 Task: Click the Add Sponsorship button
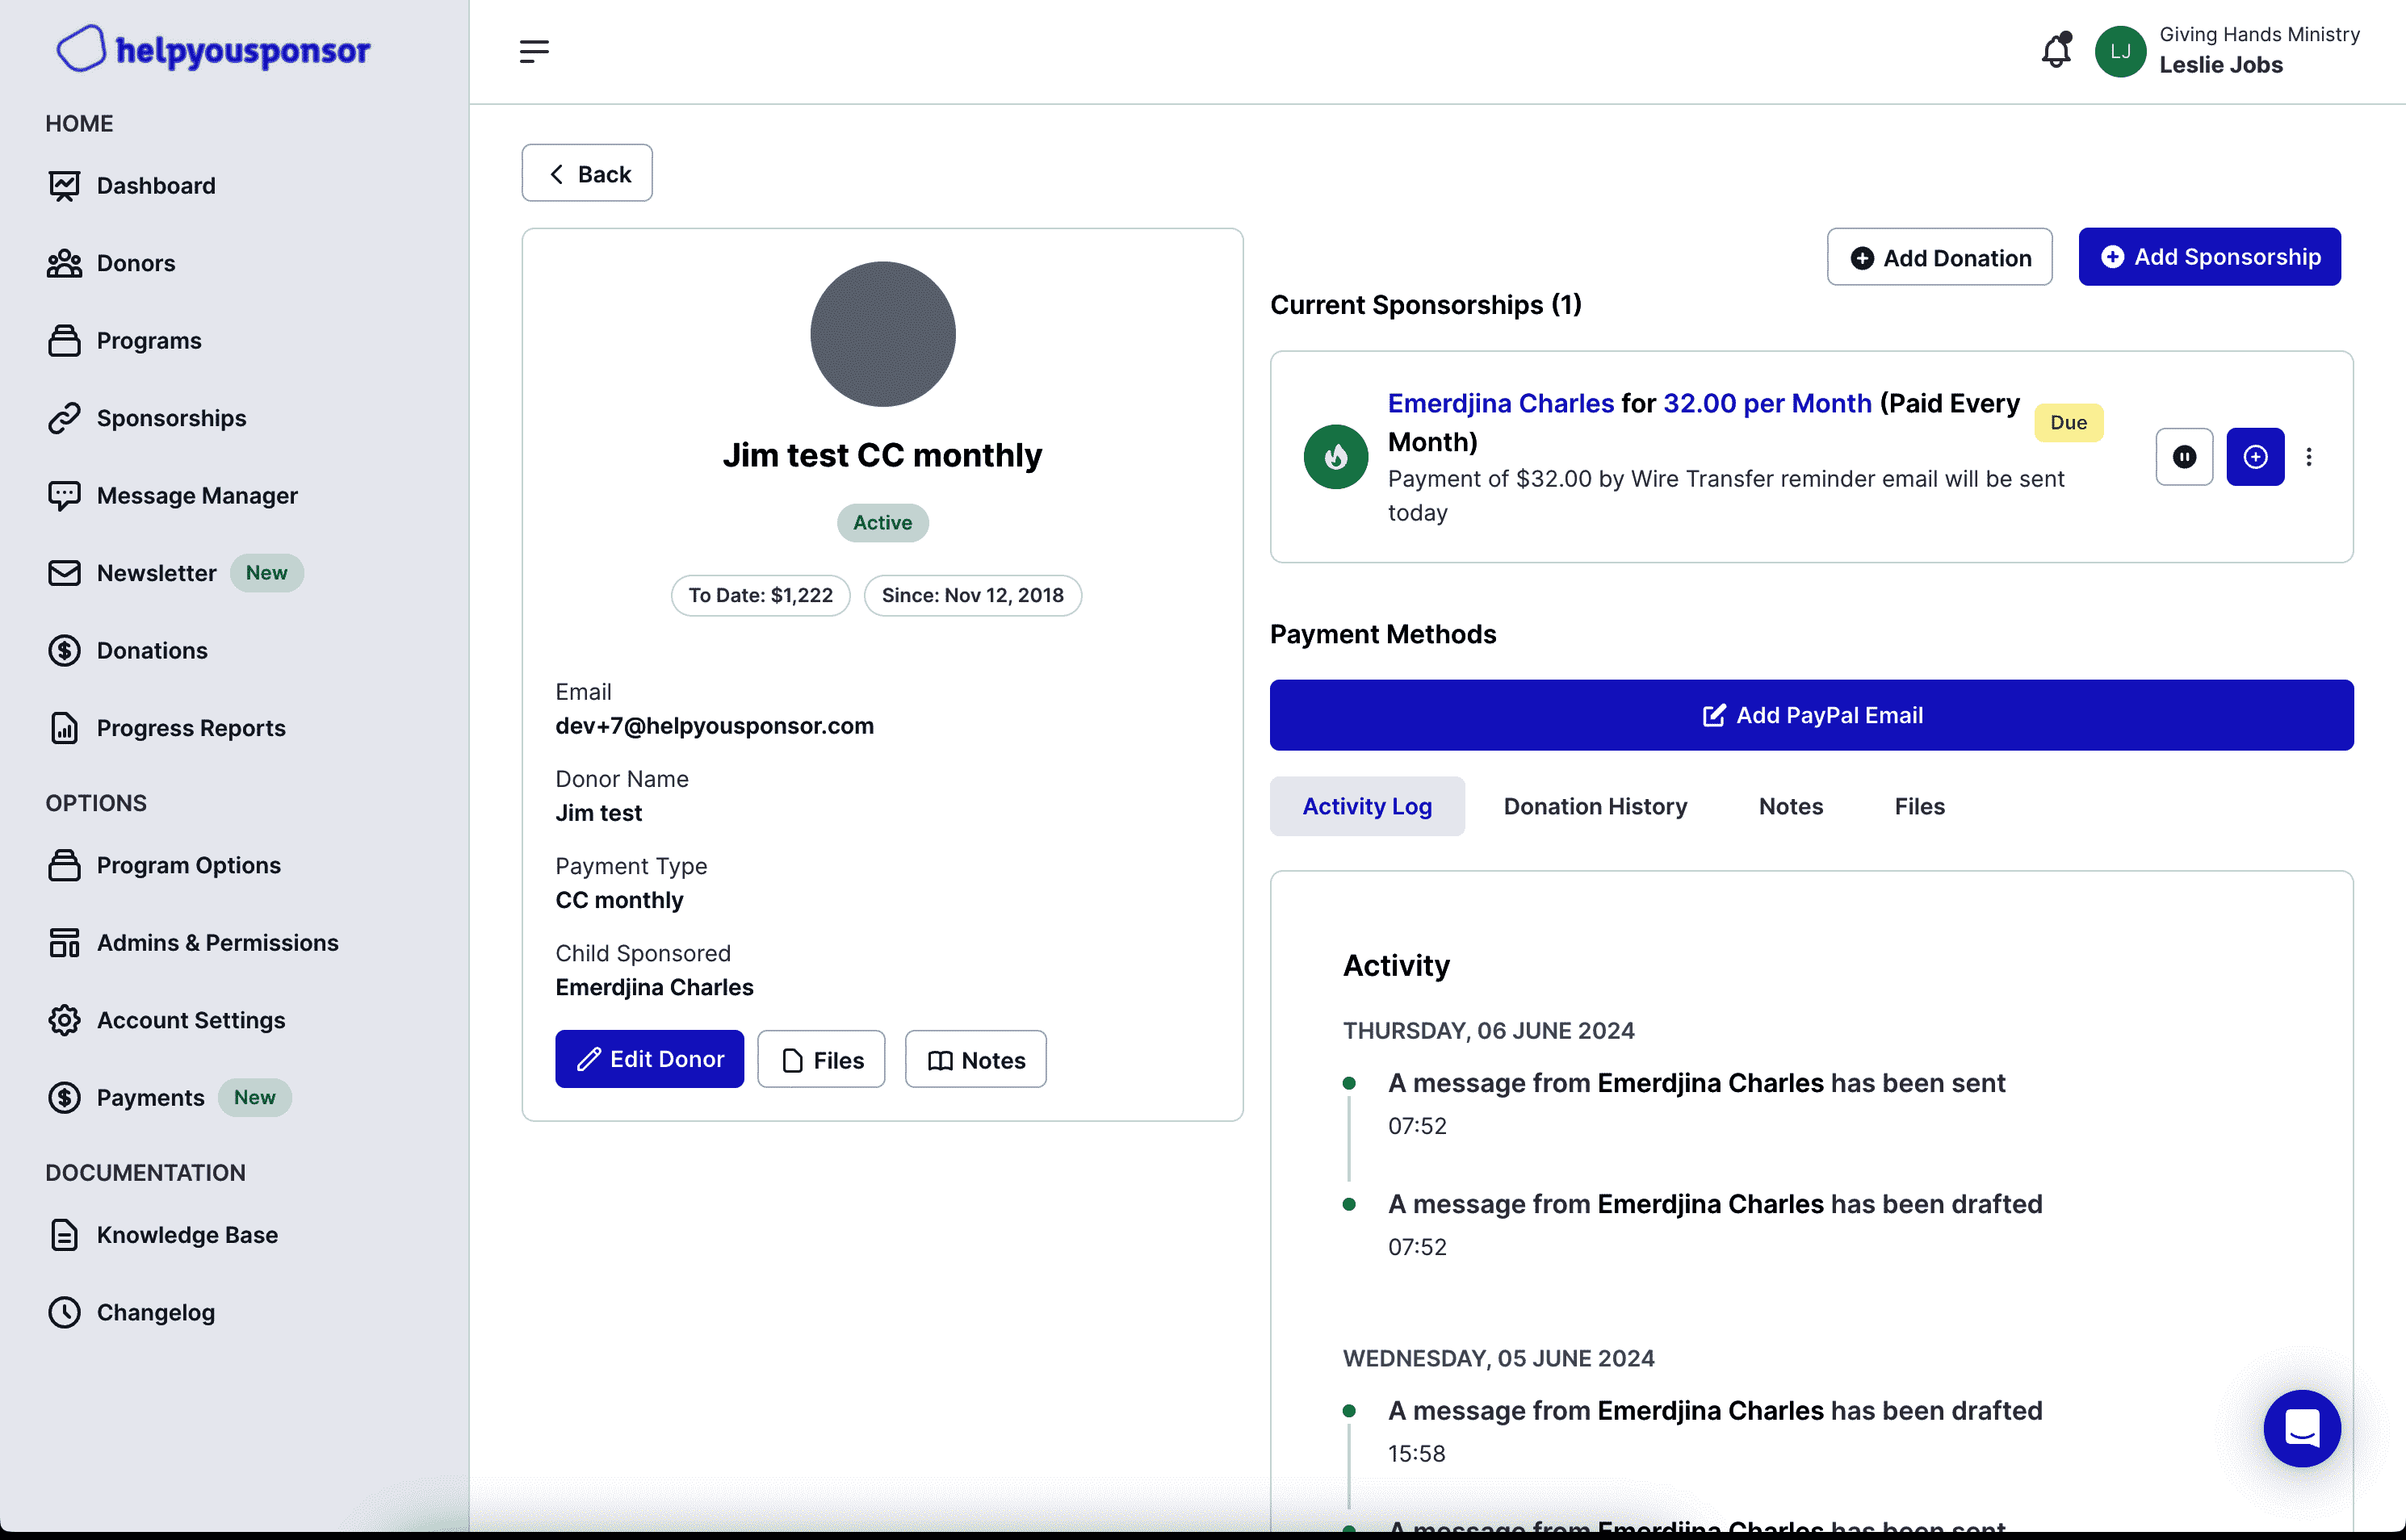[2209, 257]
